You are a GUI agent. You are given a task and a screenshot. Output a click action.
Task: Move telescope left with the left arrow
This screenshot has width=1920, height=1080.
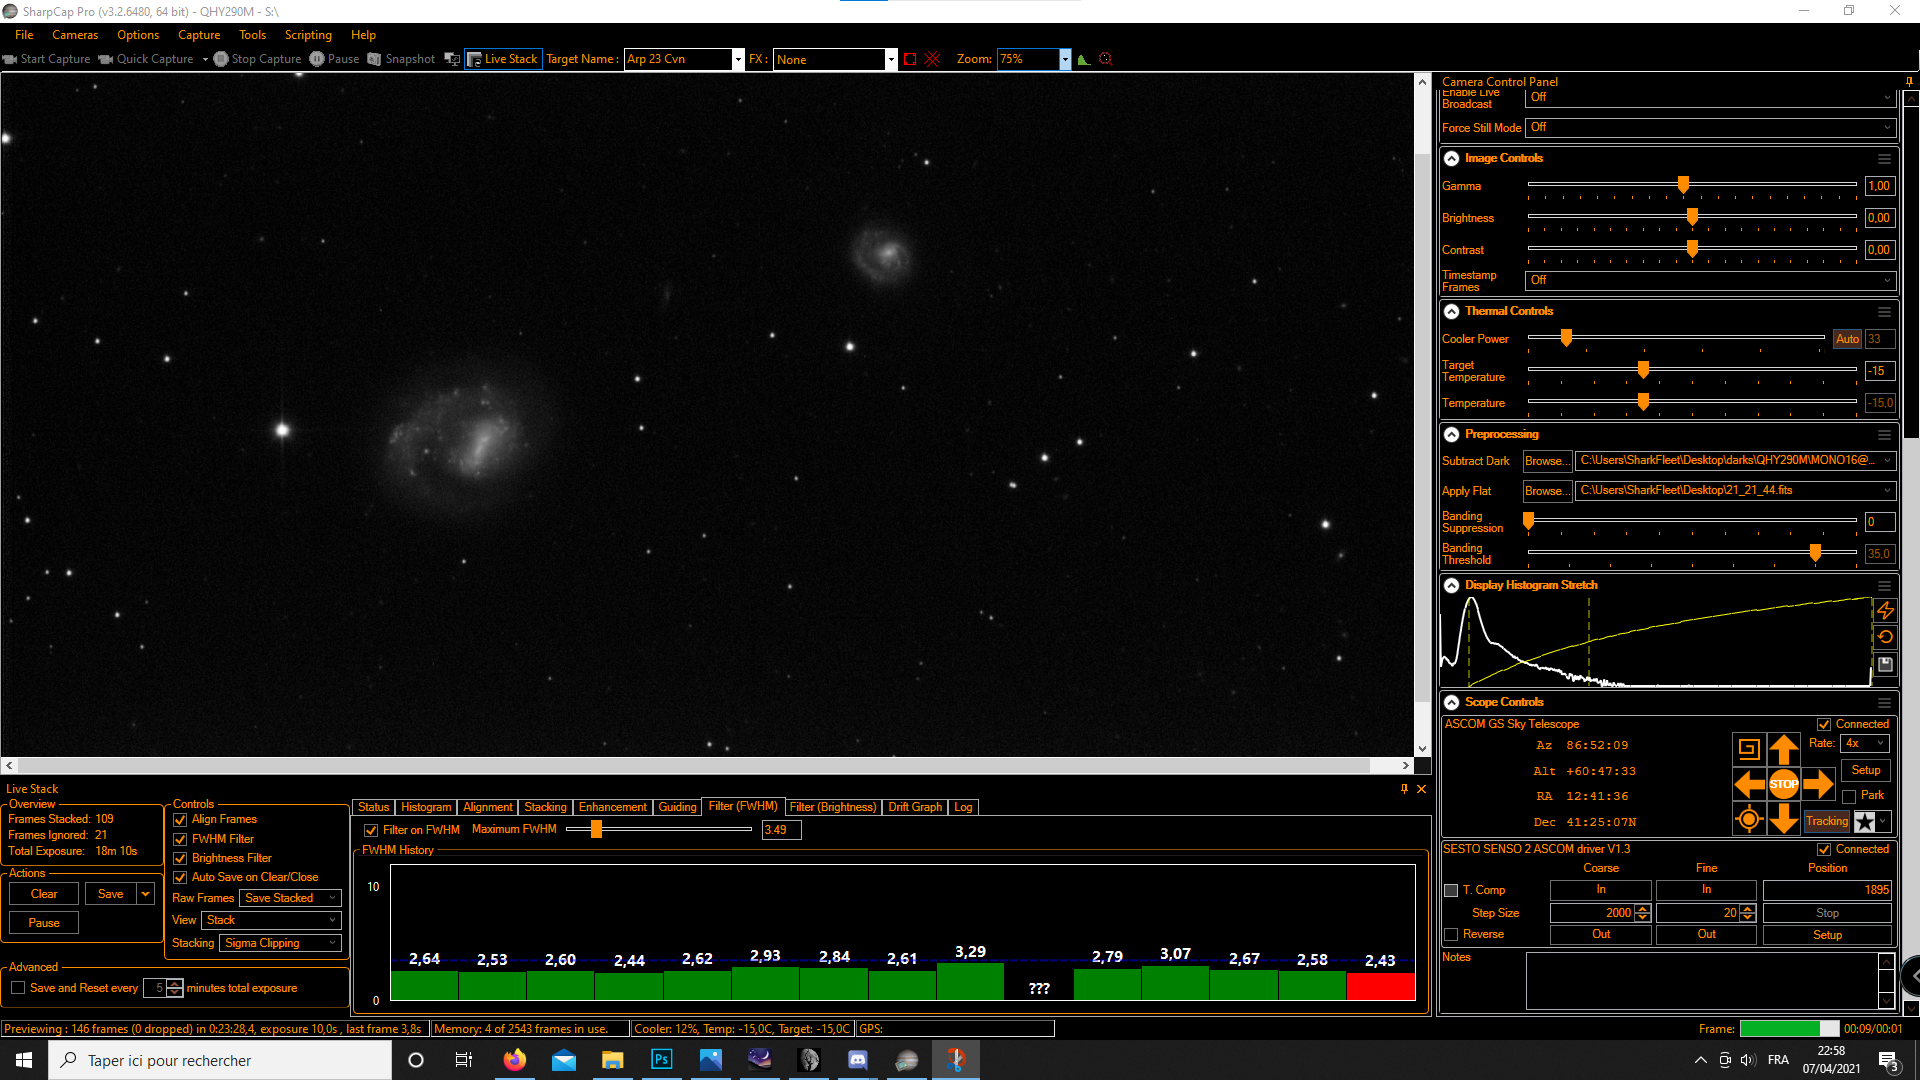pos(1749,785)
